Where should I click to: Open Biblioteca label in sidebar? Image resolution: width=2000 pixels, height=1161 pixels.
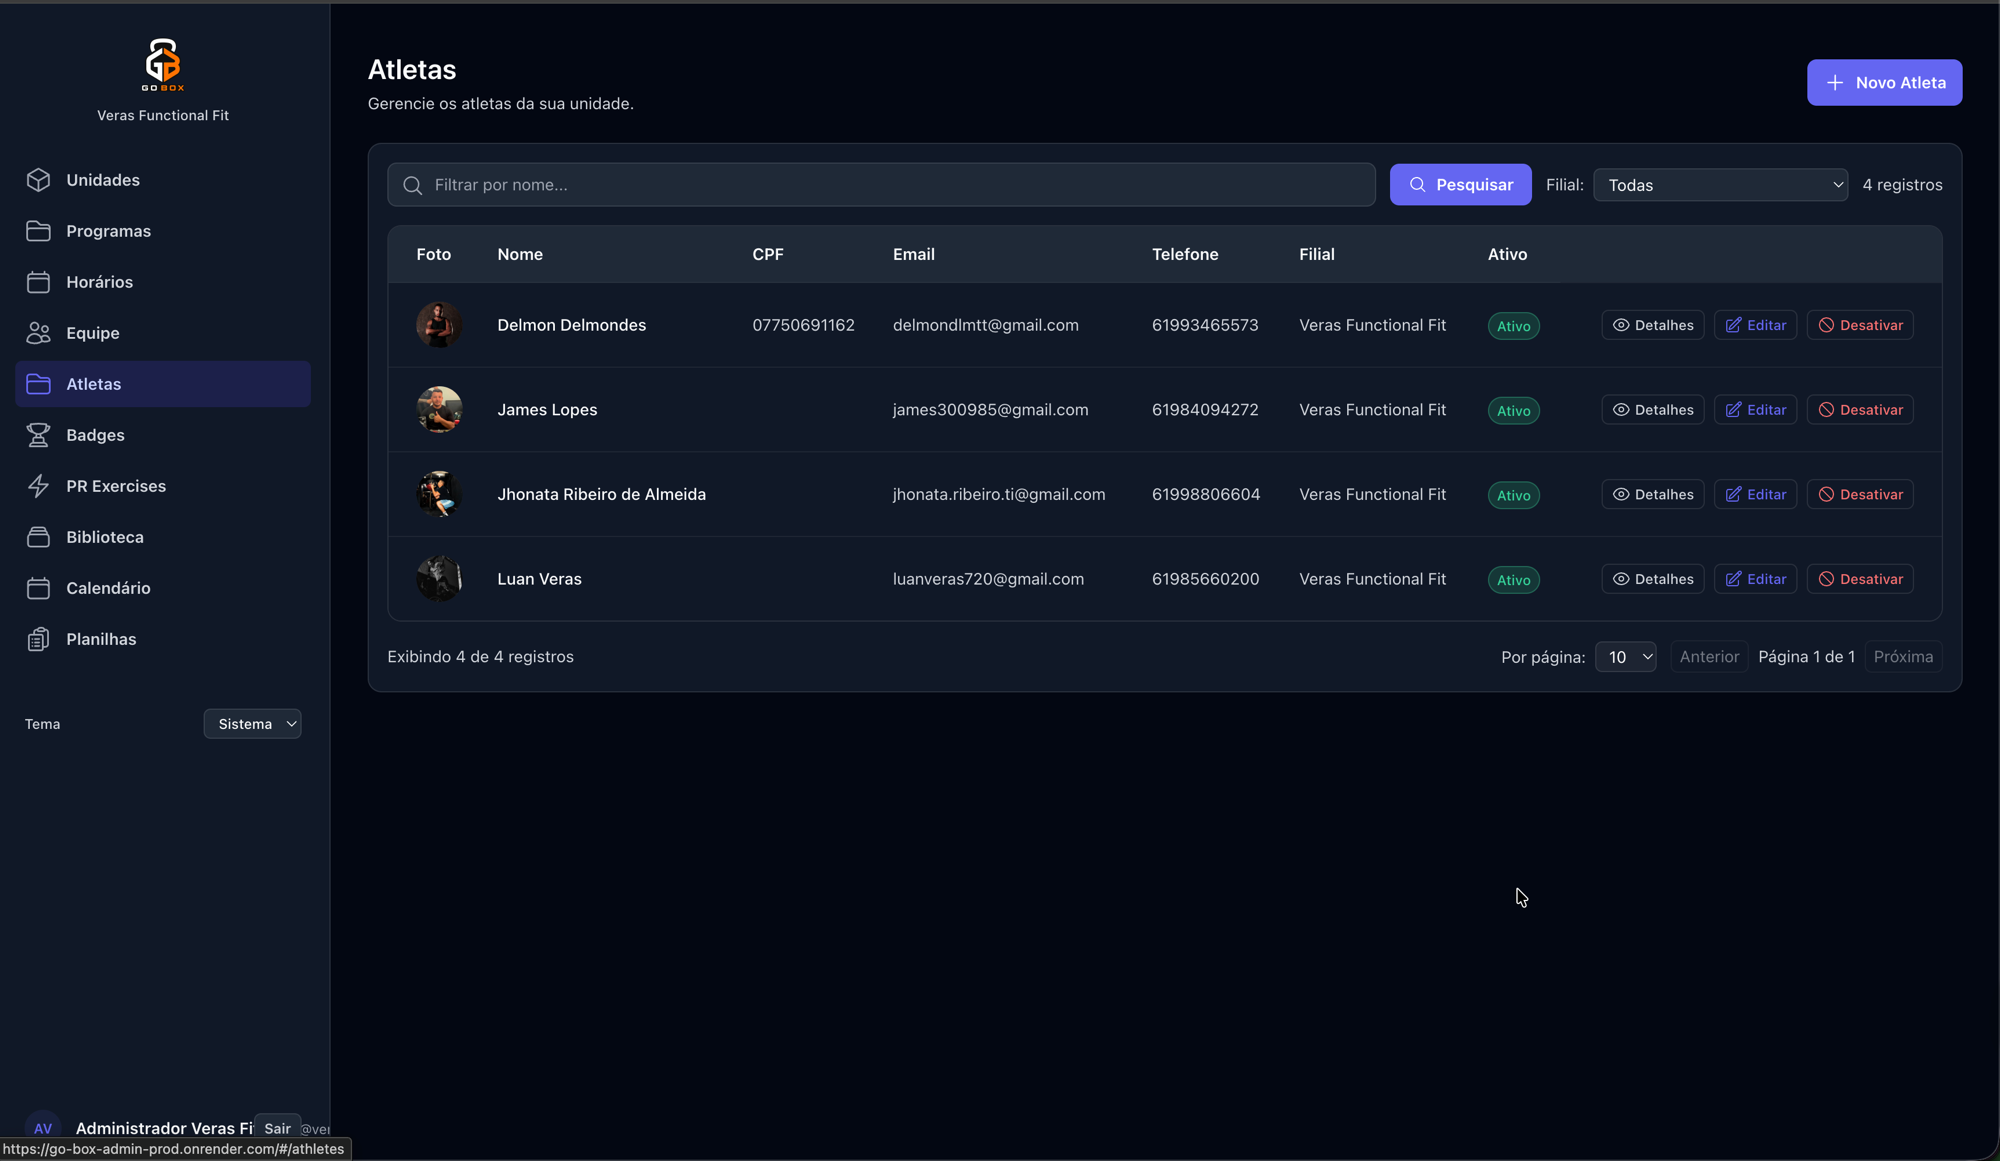click(x=105, y=537)
